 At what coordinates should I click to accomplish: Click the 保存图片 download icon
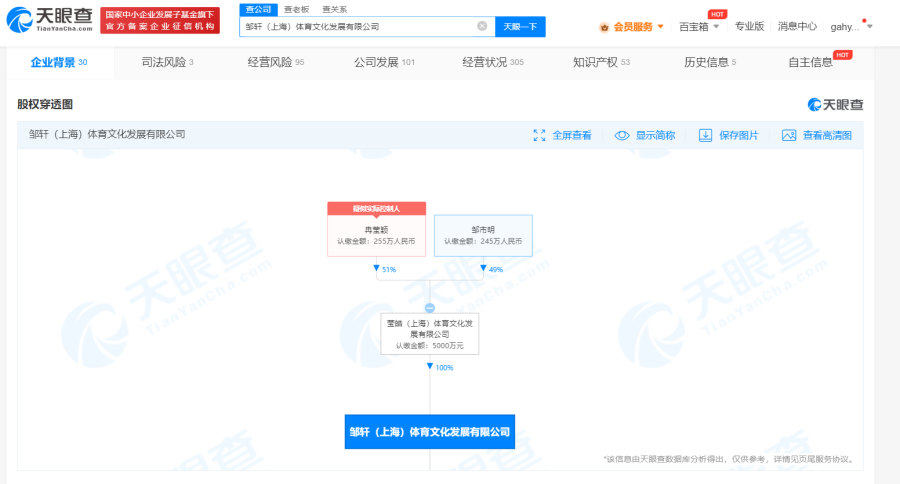pyautogui.click(x=705, y=135)
